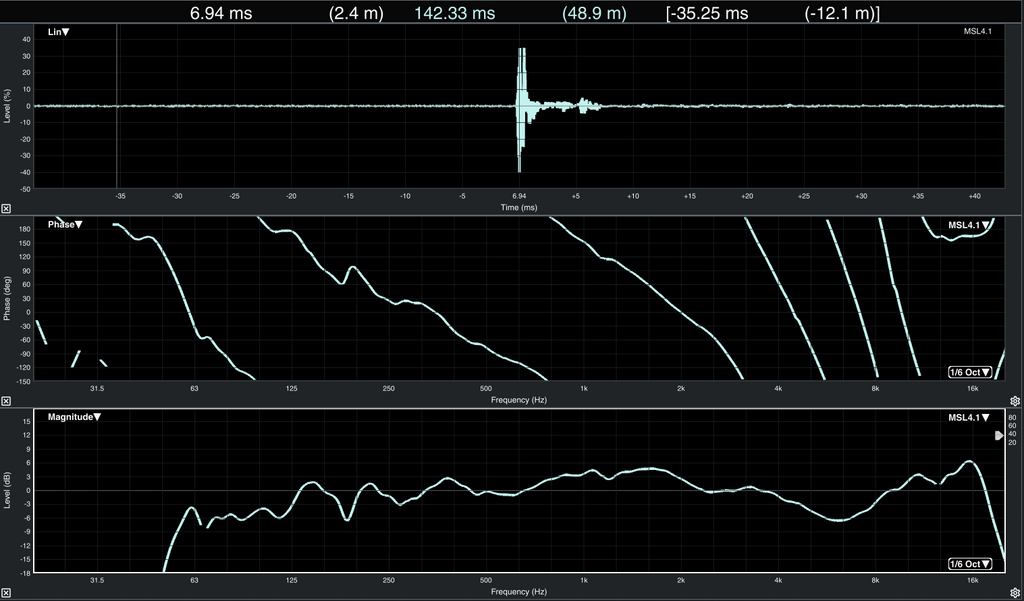
Task: Expand MSL4.1 trace selector in Magnitude graph
Action: point(970,417)
